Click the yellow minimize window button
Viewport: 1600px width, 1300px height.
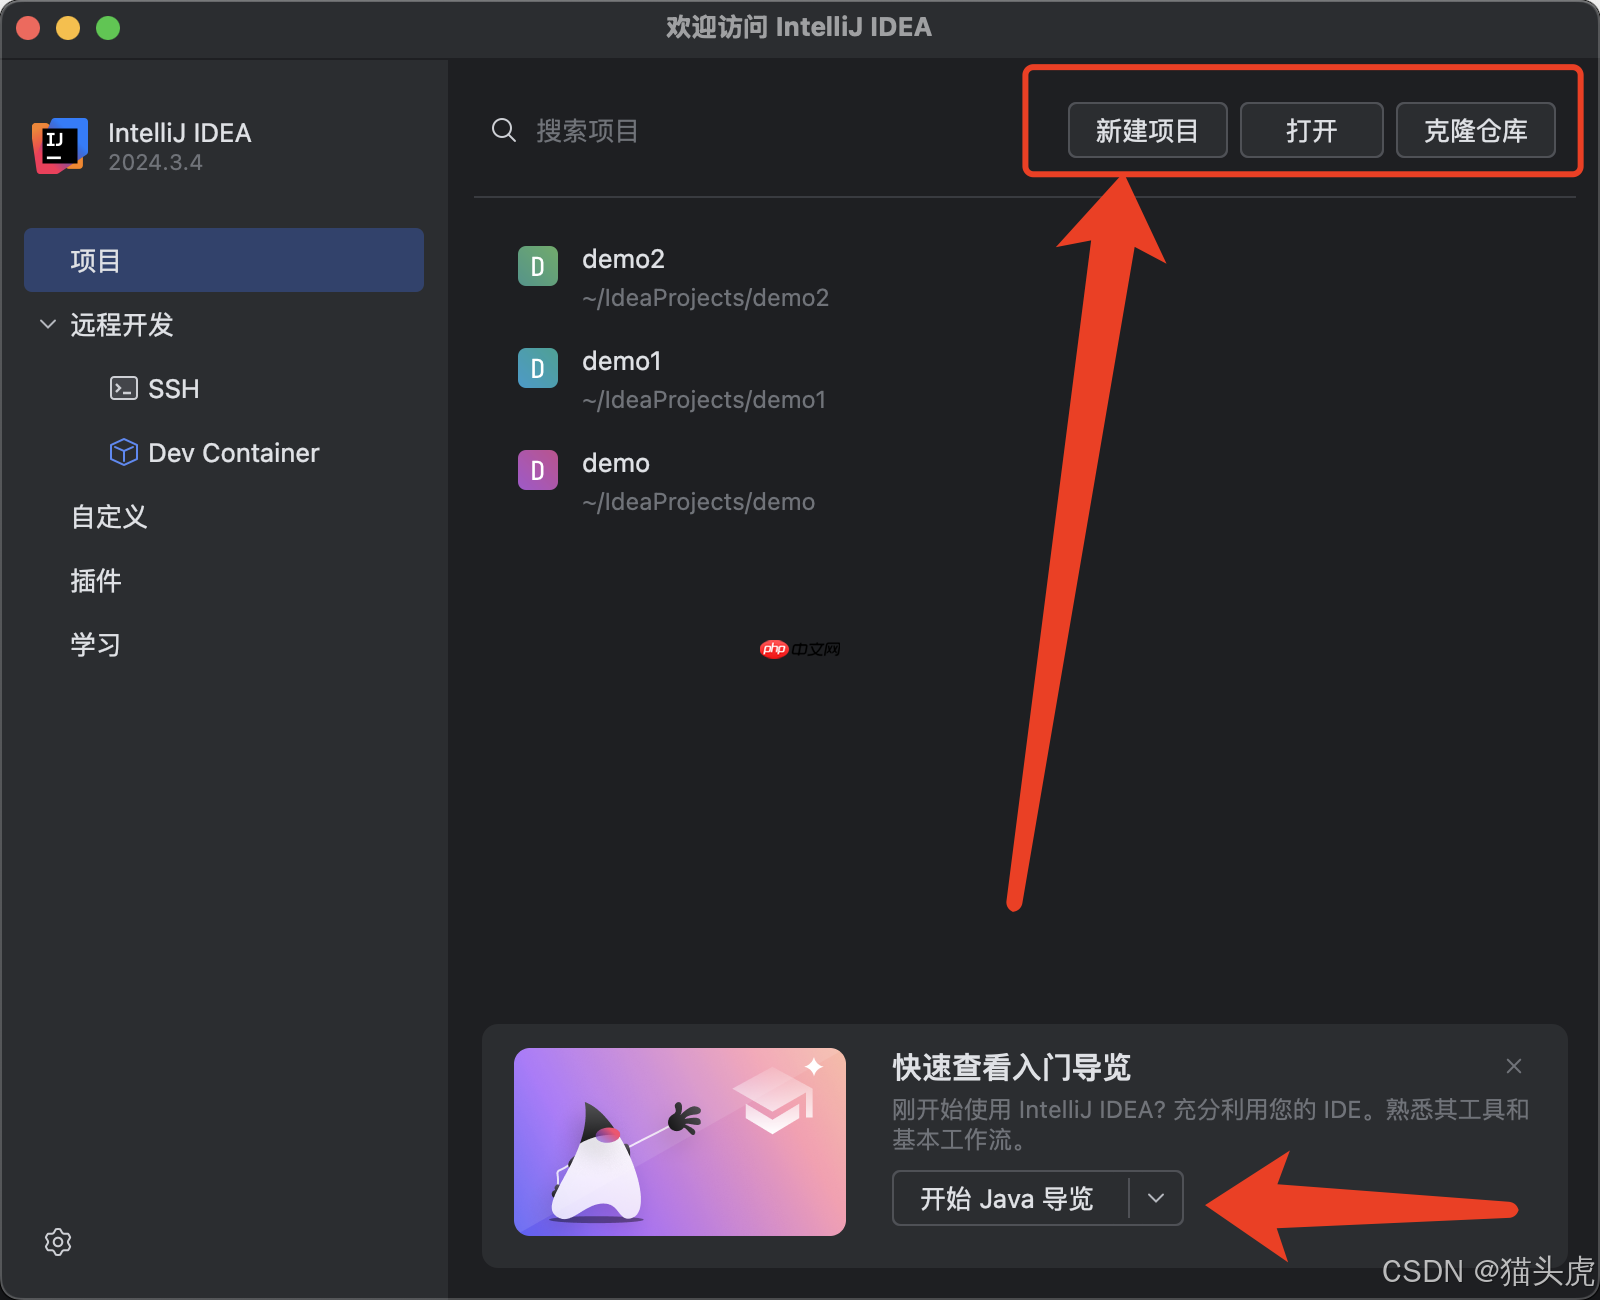(x=68, y=28)
